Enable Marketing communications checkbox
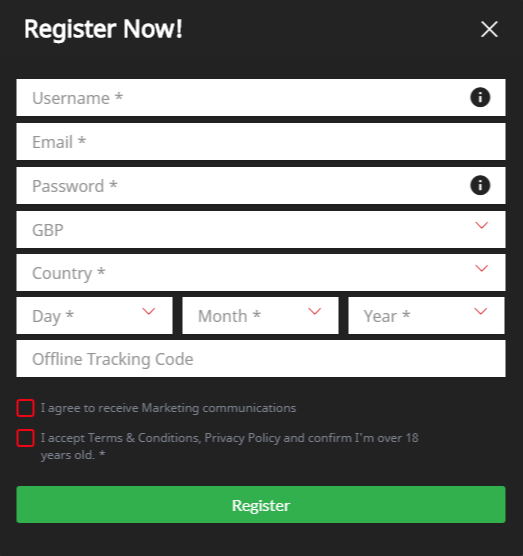This screenshot has height=556, width=523. [26, 408]
